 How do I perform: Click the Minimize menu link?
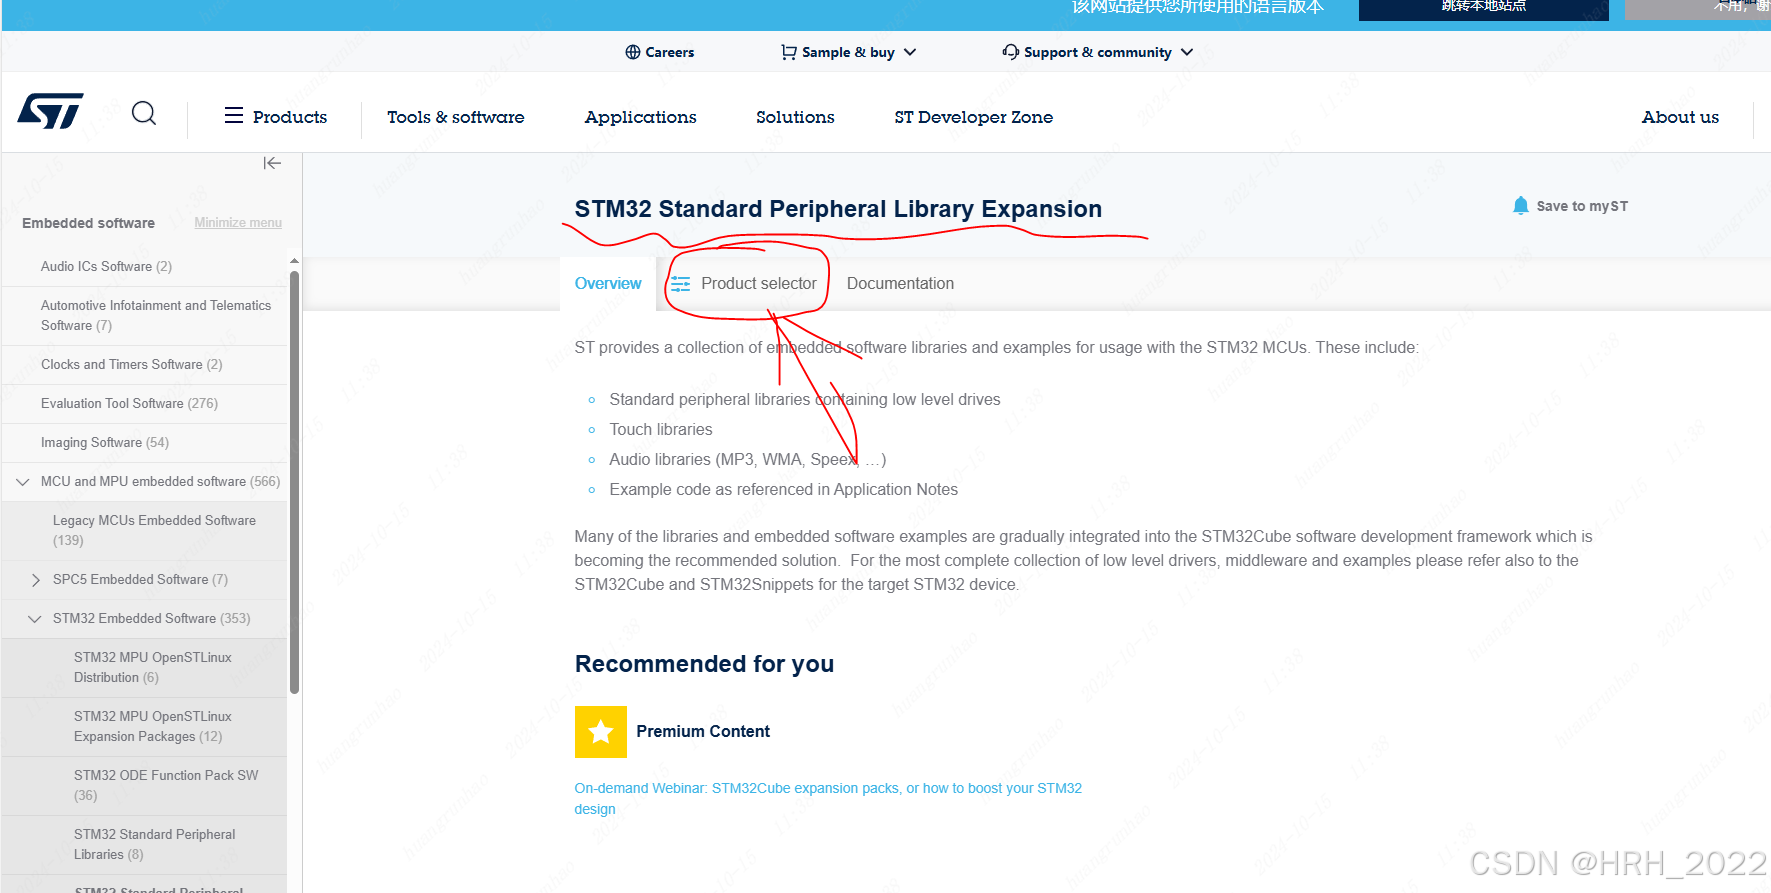coord(238,223)
